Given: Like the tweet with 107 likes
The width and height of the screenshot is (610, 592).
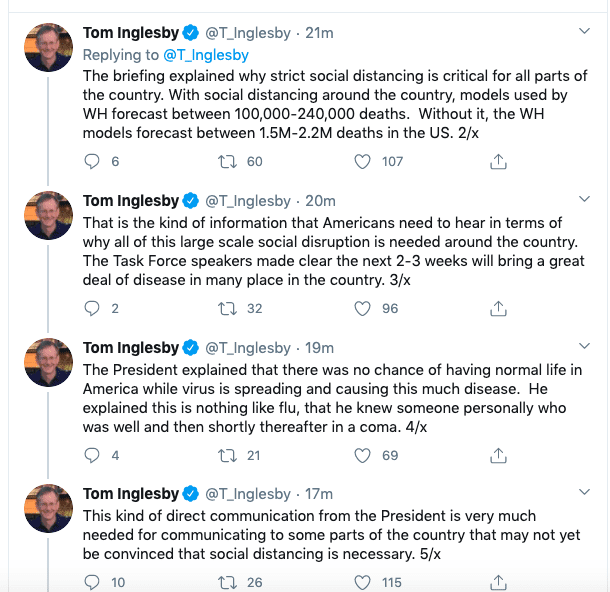Looking at the screenshot, I should (x=365, y=162).
